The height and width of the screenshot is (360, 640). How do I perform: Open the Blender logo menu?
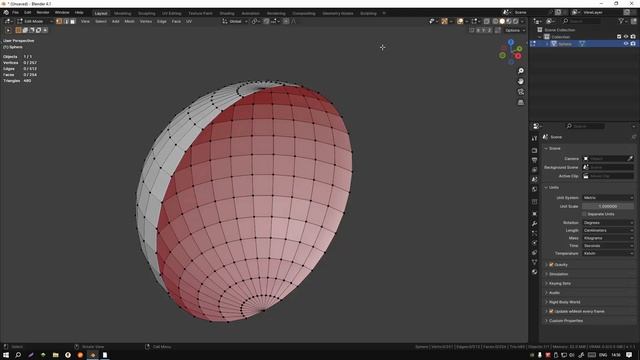pos(6,13)
